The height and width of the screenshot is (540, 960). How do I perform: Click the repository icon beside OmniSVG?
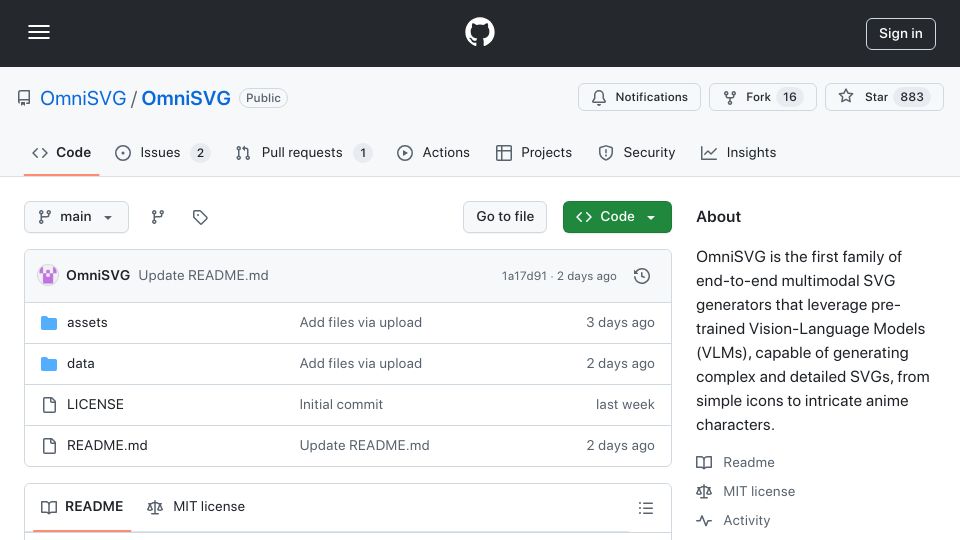coord(24,98)
